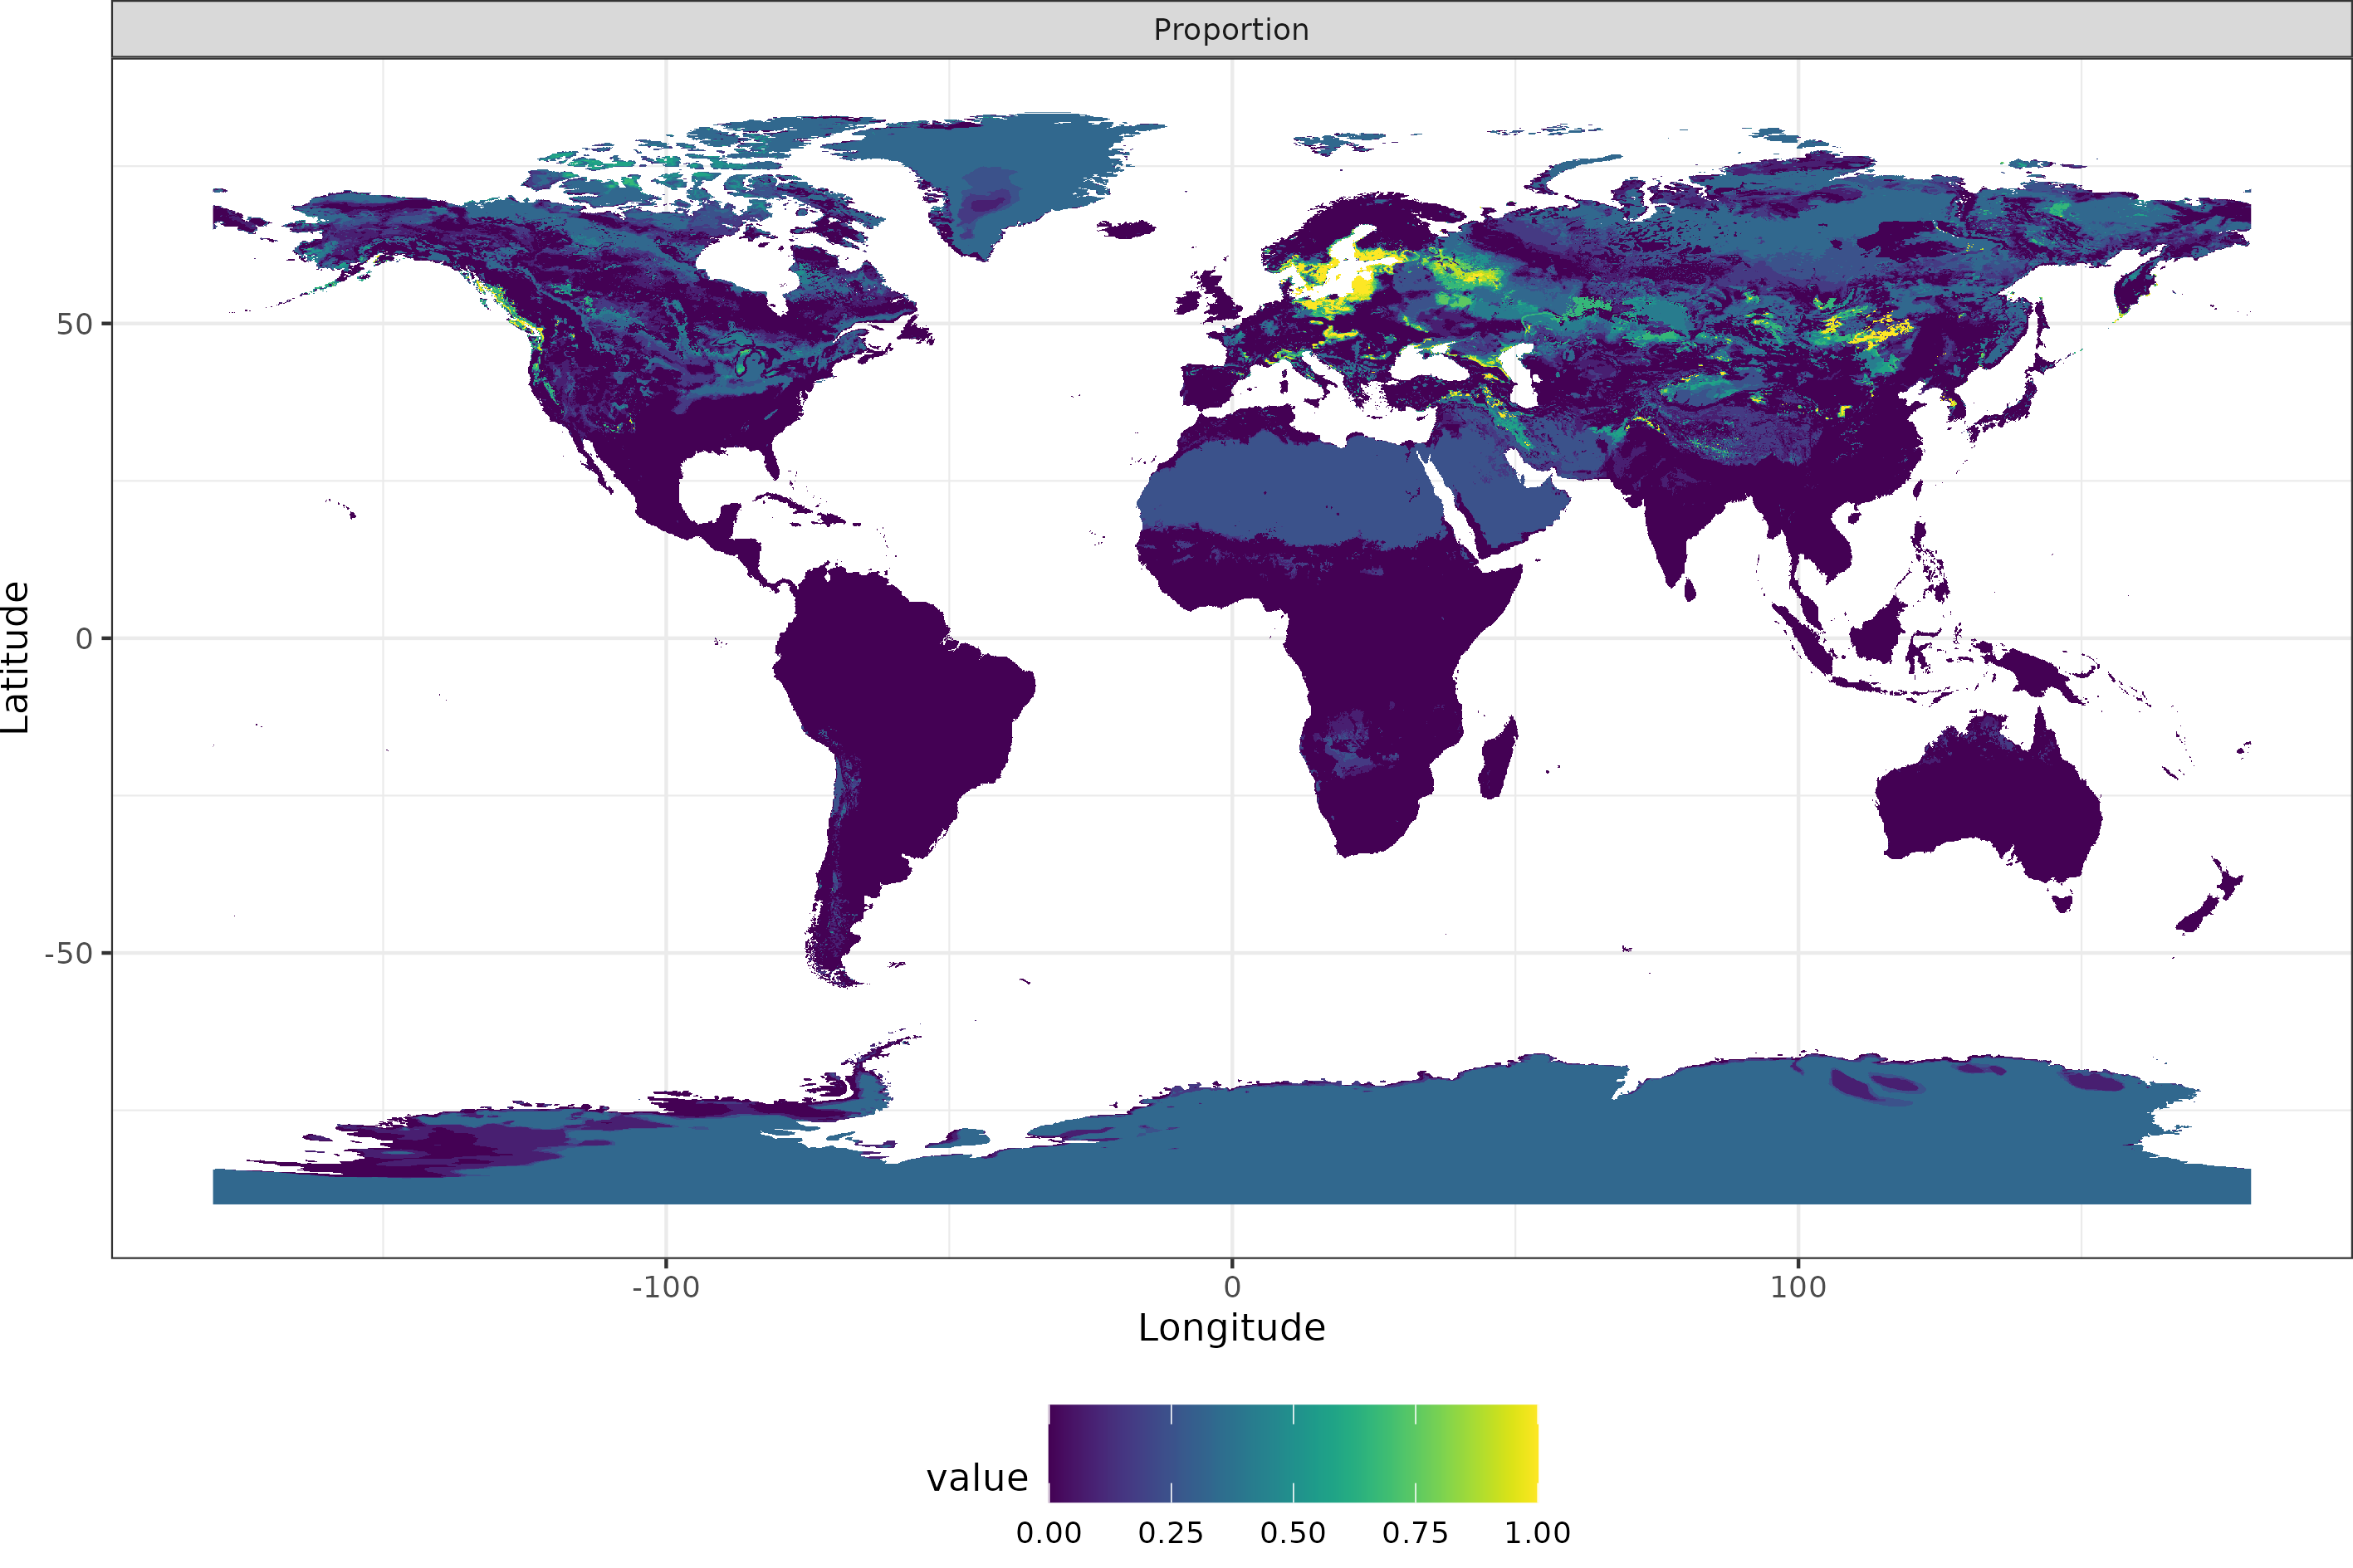This screenshot has width=2353, height=1568.
Task: Click the -50 latitude tick label
Action: tap(68, 954)
